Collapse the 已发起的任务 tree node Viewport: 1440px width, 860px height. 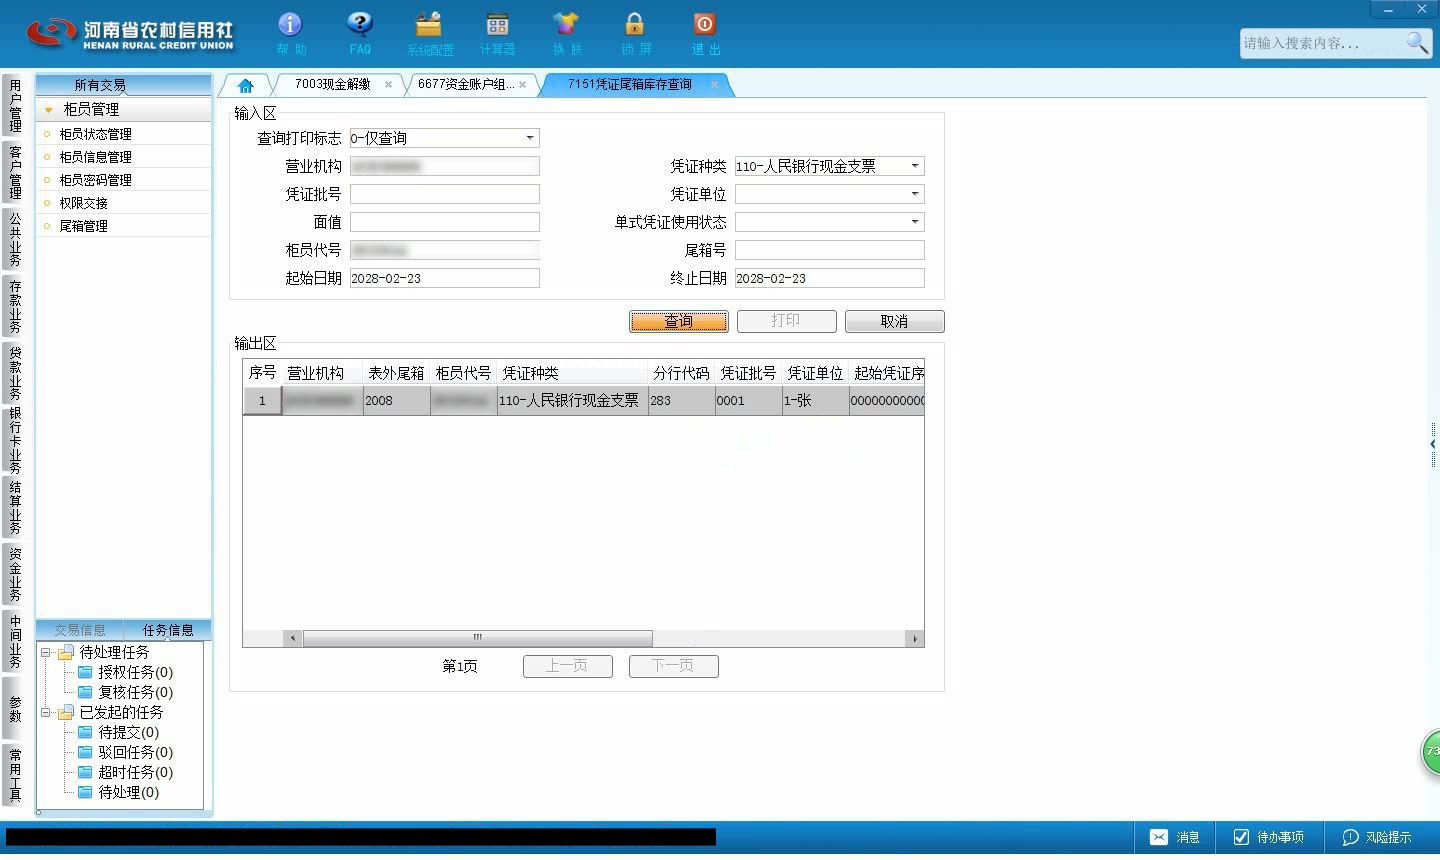[45, 712]
